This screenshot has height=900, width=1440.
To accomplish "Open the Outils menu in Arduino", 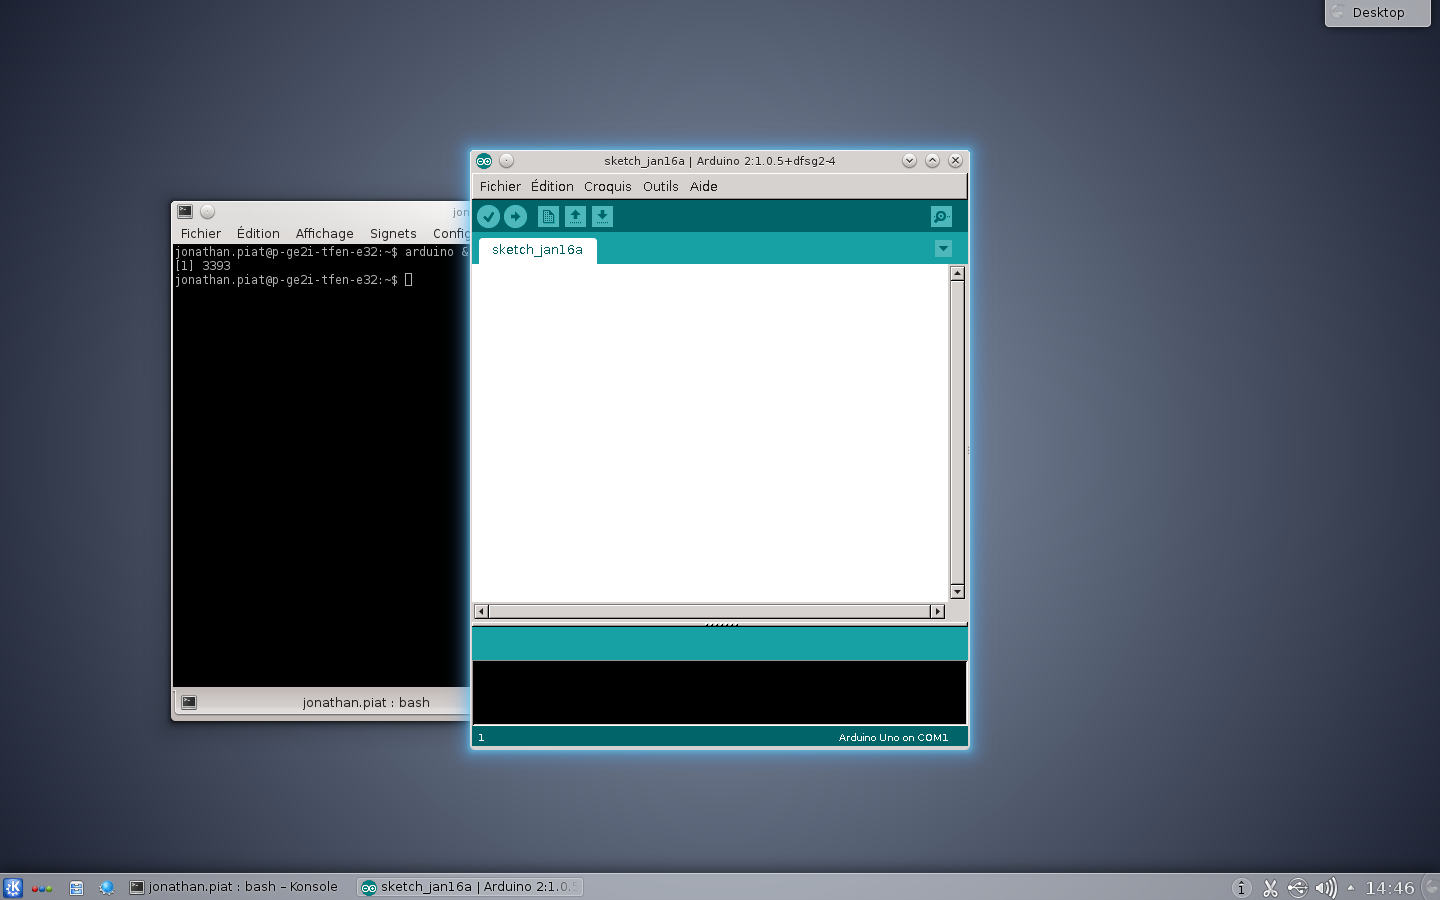I will pos(660,187).
